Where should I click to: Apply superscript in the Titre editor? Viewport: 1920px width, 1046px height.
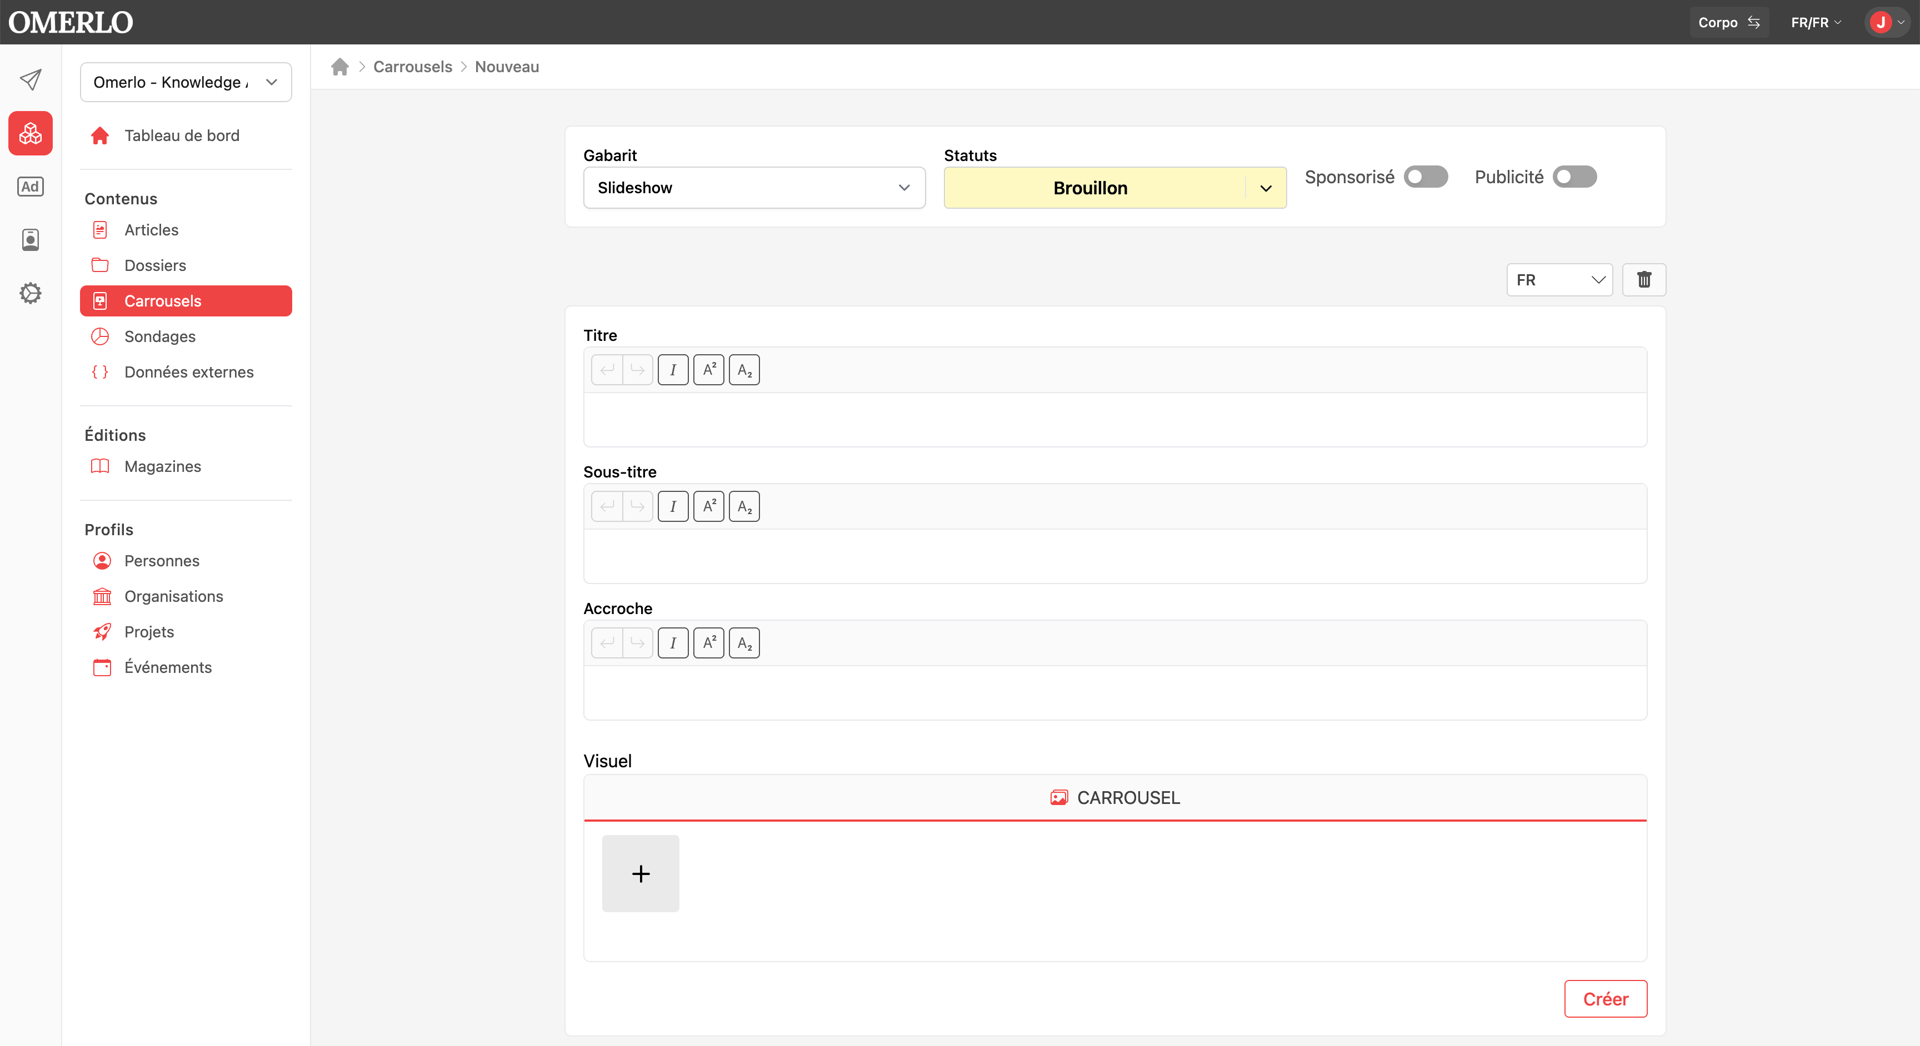(709, 370)
